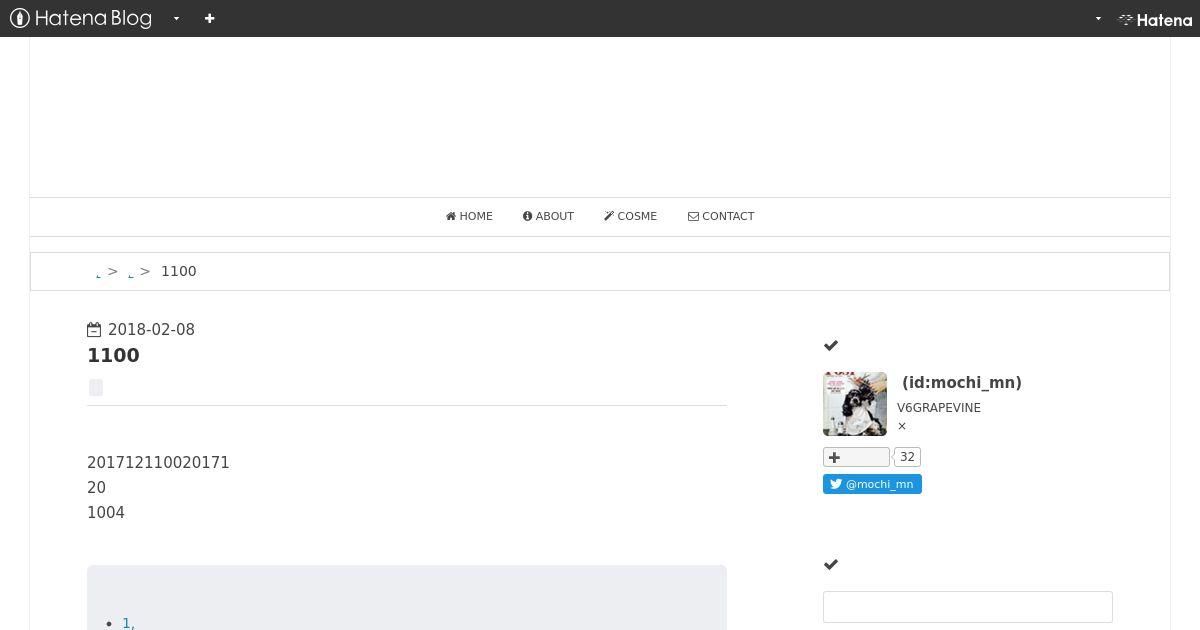Open the ABOUT menu item
This screenshot has width=1200, height=630.
[548, 216]
